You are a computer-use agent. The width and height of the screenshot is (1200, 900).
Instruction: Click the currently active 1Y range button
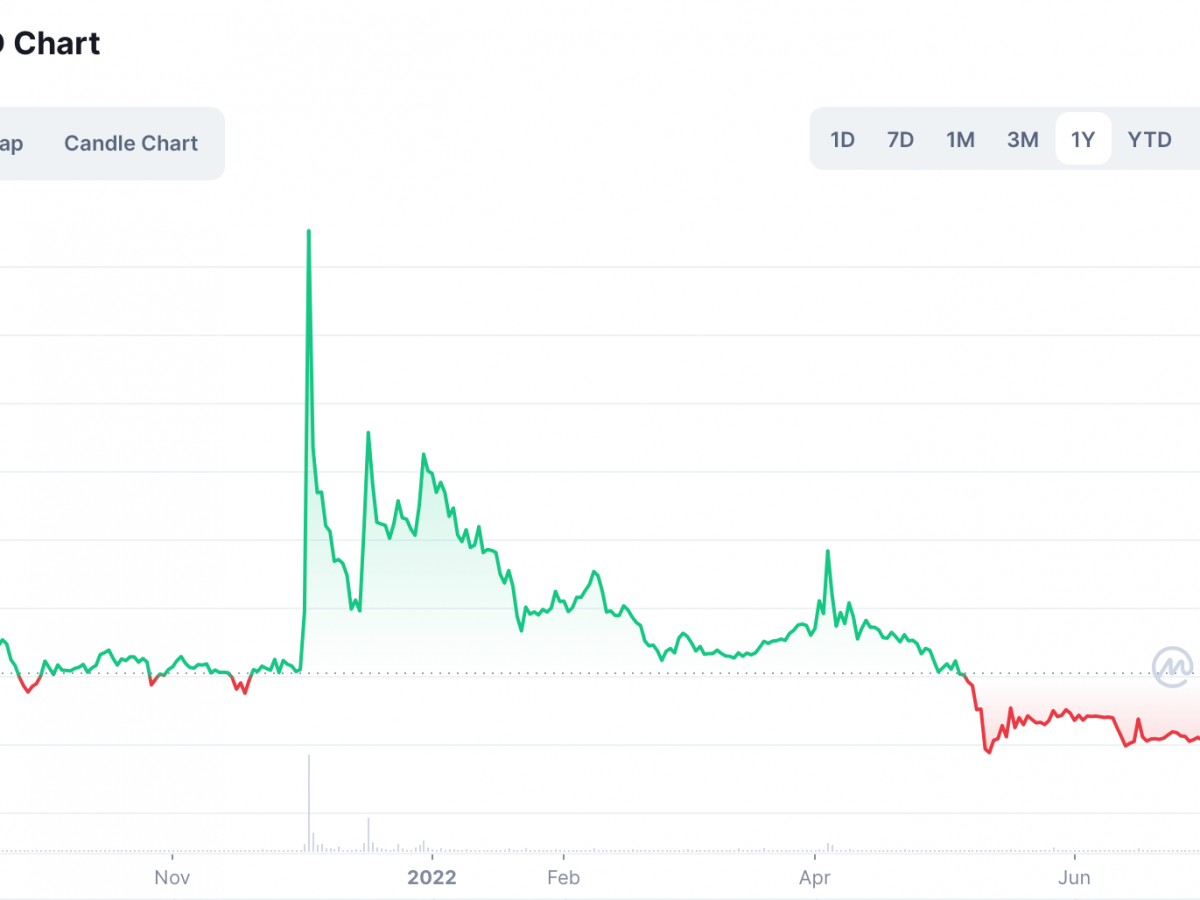coord(1083,140)
